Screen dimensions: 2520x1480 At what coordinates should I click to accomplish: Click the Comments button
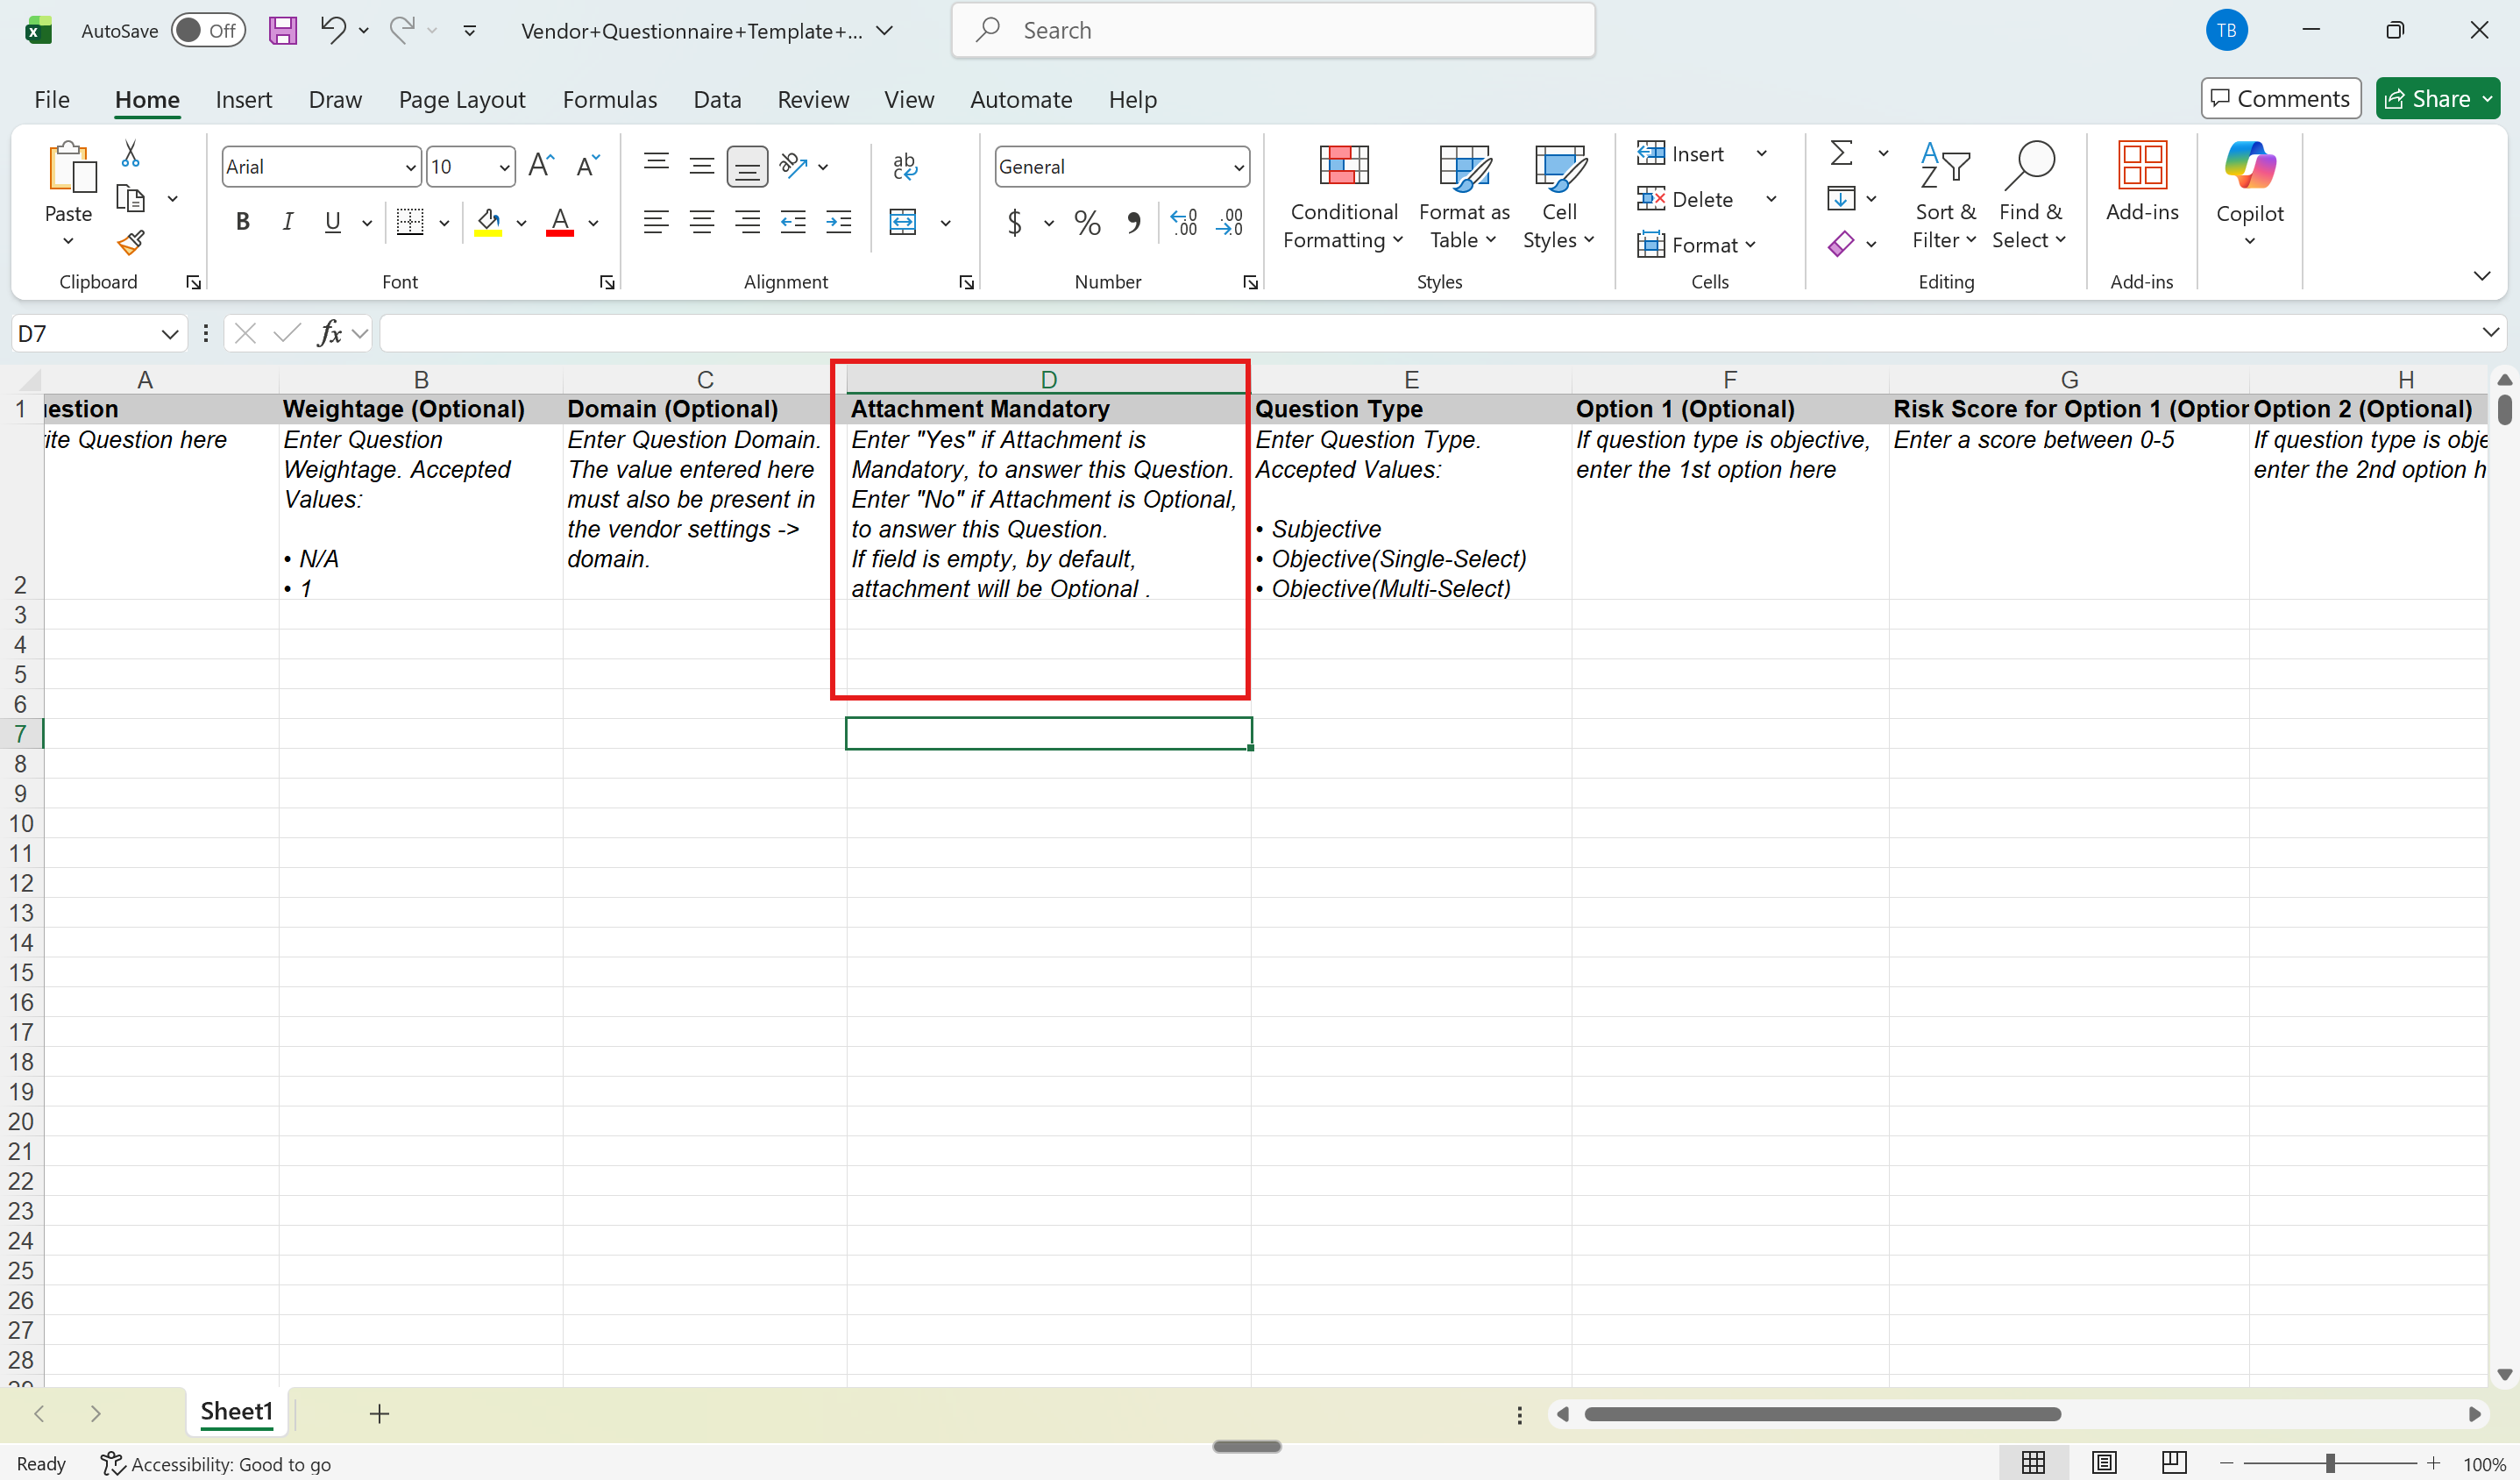click(x=2280, y=98)
